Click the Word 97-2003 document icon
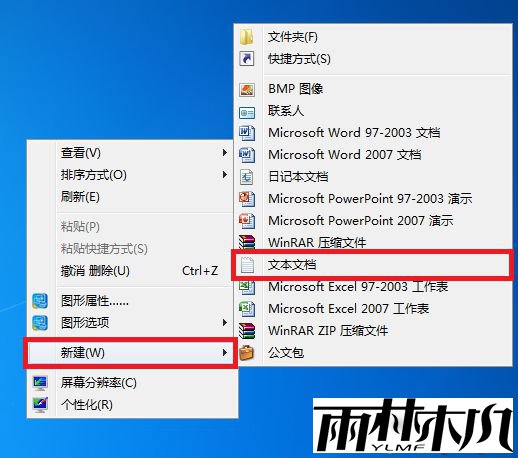The height and width of the screenshot is (458, 518). 247,133
